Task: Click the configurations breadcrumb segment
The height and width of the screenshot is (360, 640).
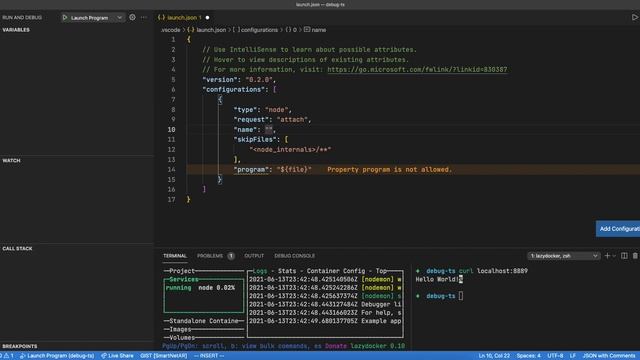Action: (x=256, y=30)
